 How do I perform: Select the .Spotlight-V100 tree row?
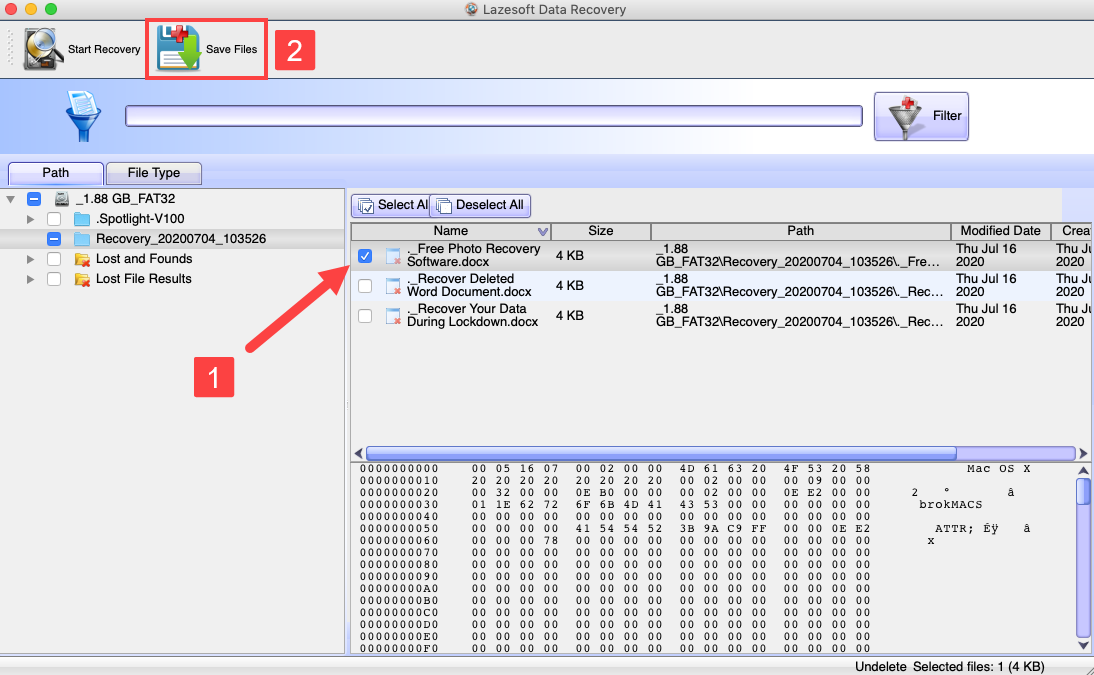pyautogui.click(x=172, y=219)
